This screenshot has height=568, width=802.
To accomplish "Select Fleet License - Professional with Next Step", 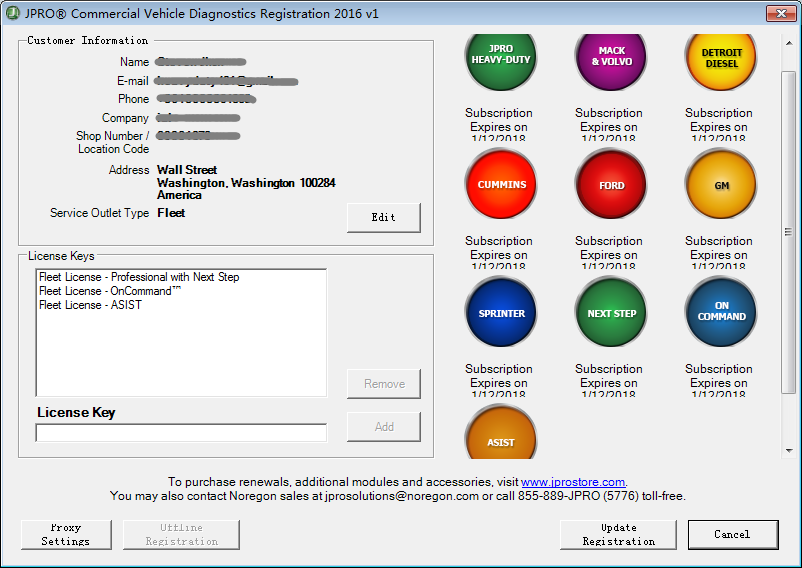I will (x=139, y=277).
